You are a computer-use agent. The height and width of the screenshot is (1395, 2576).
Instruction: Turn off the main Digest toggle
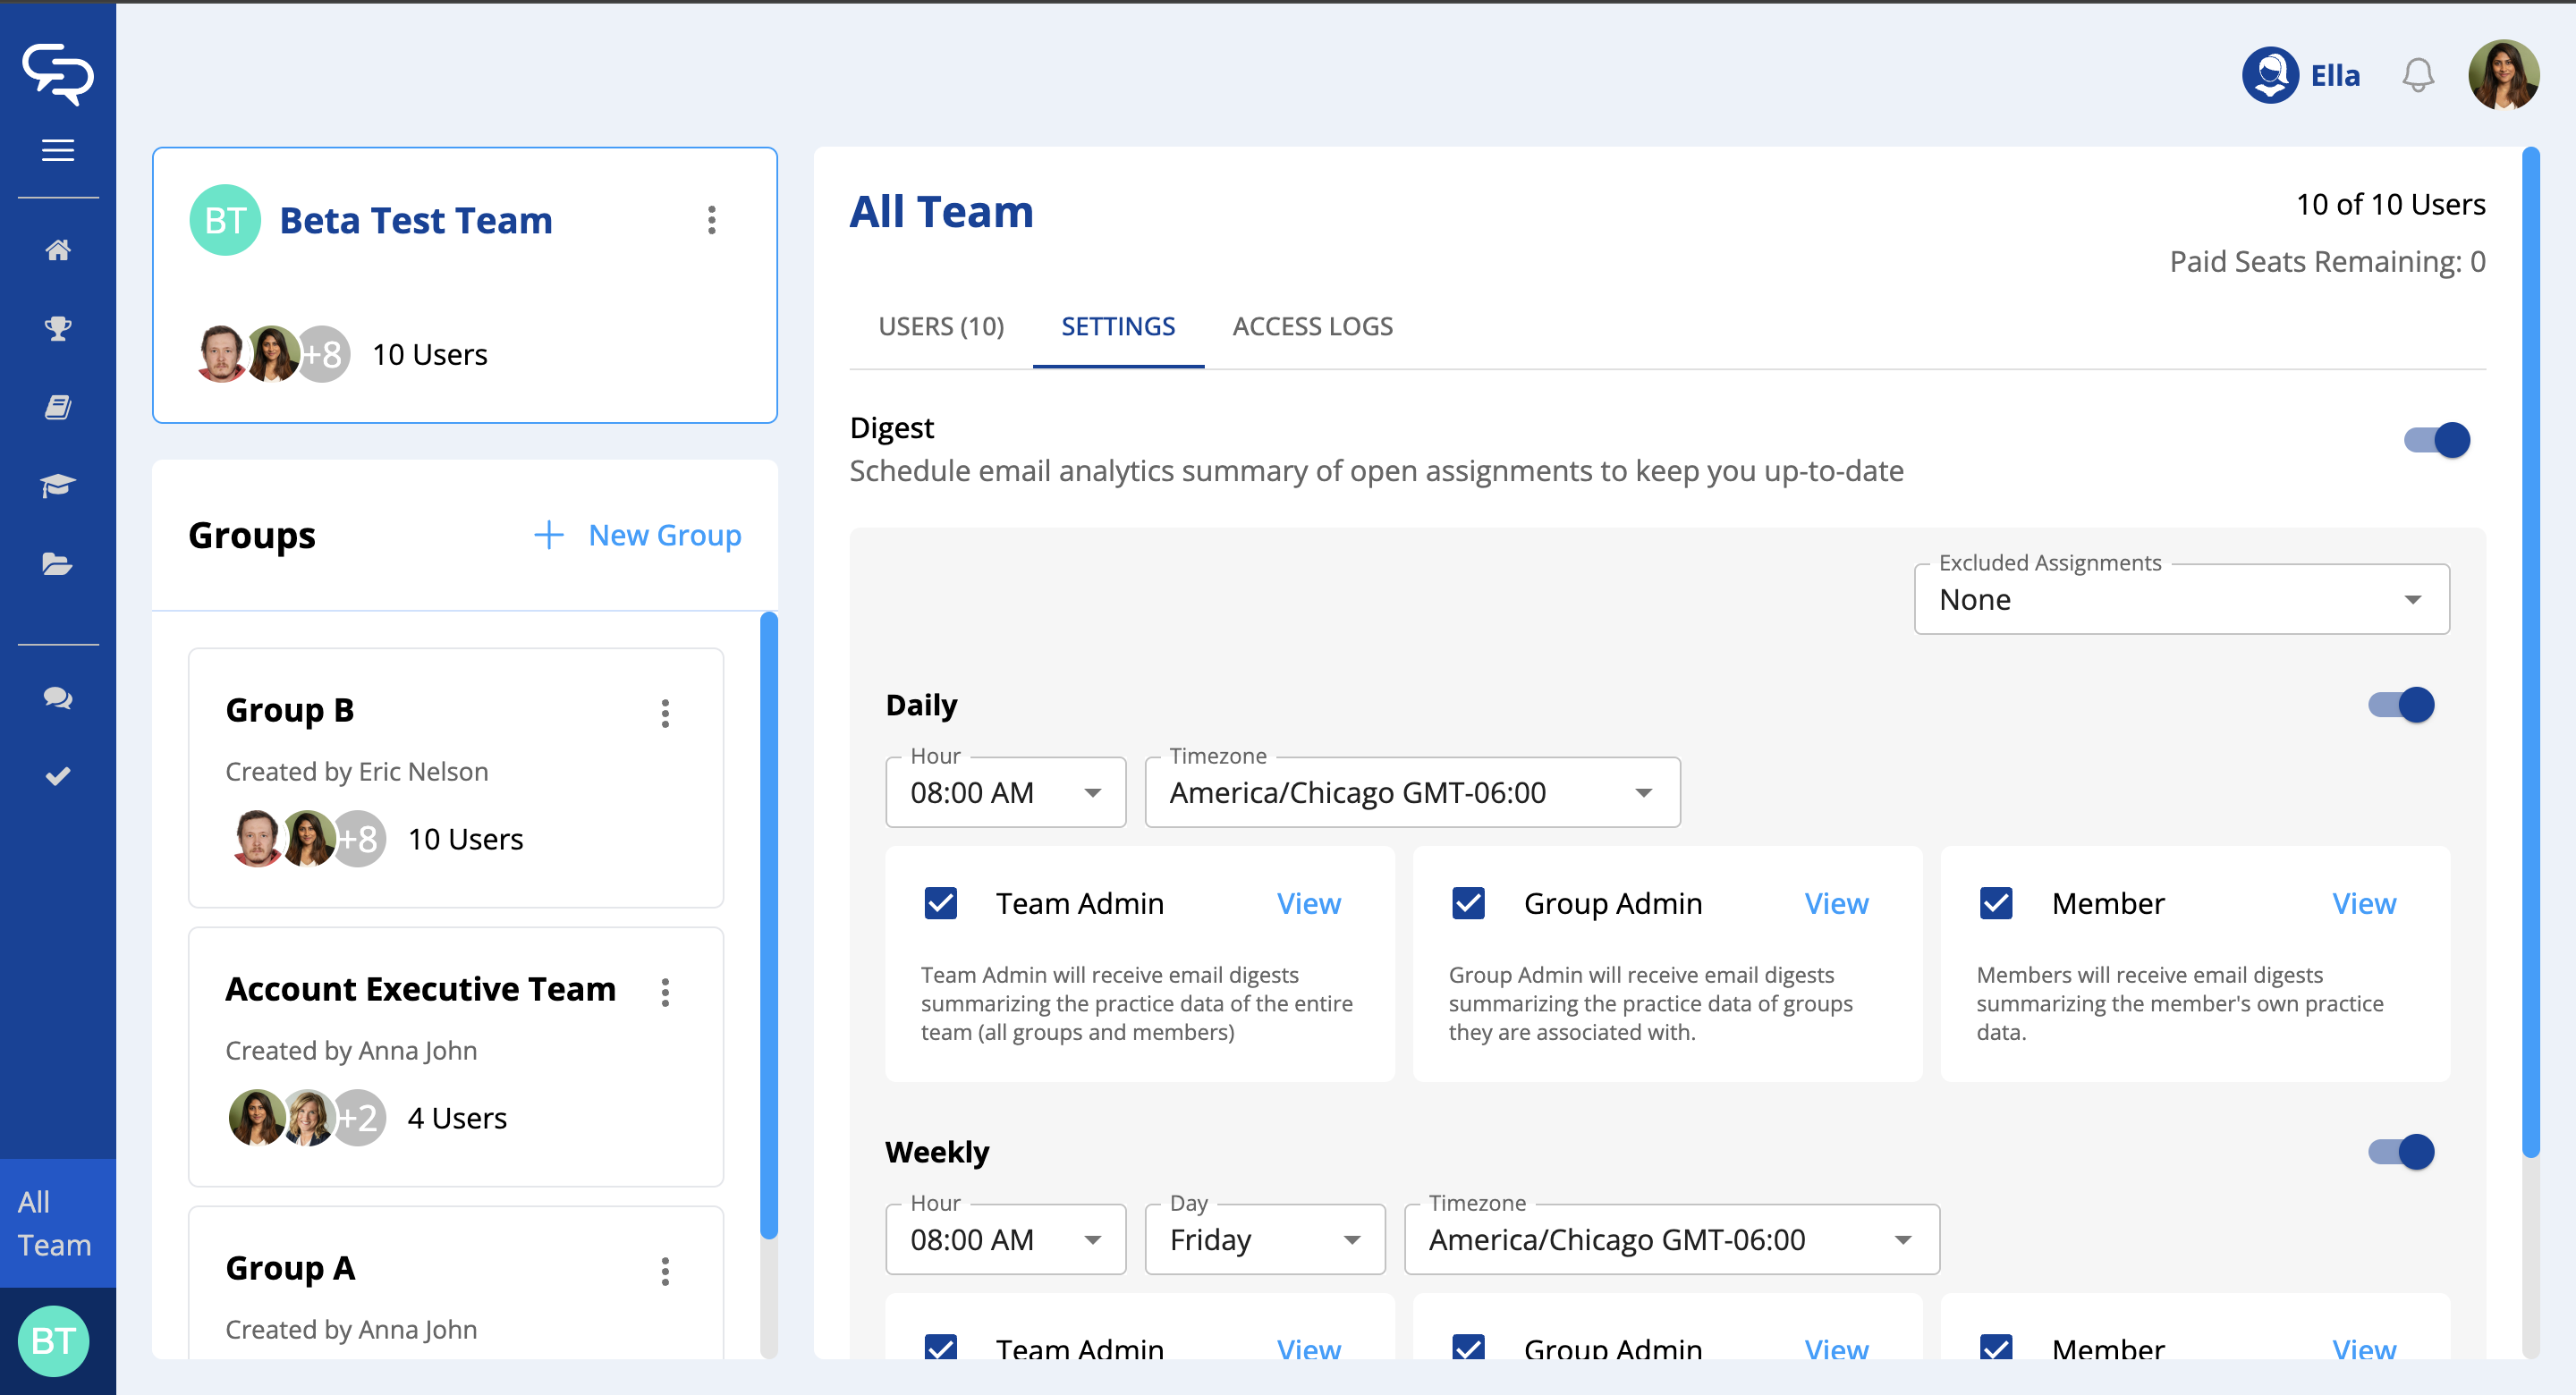[2436, 440]
